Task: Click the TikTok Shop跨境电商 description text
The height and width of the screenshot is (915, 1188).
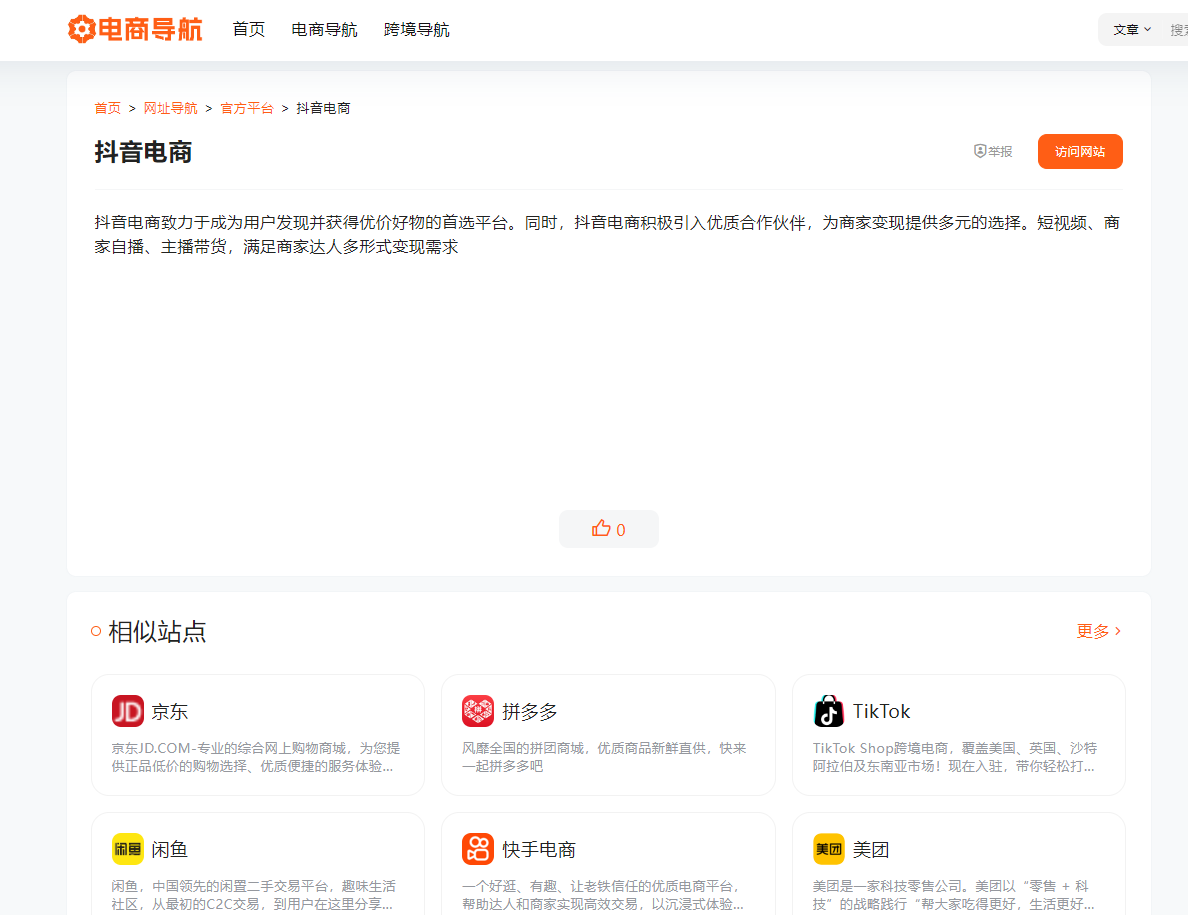Action: (955, 757)
